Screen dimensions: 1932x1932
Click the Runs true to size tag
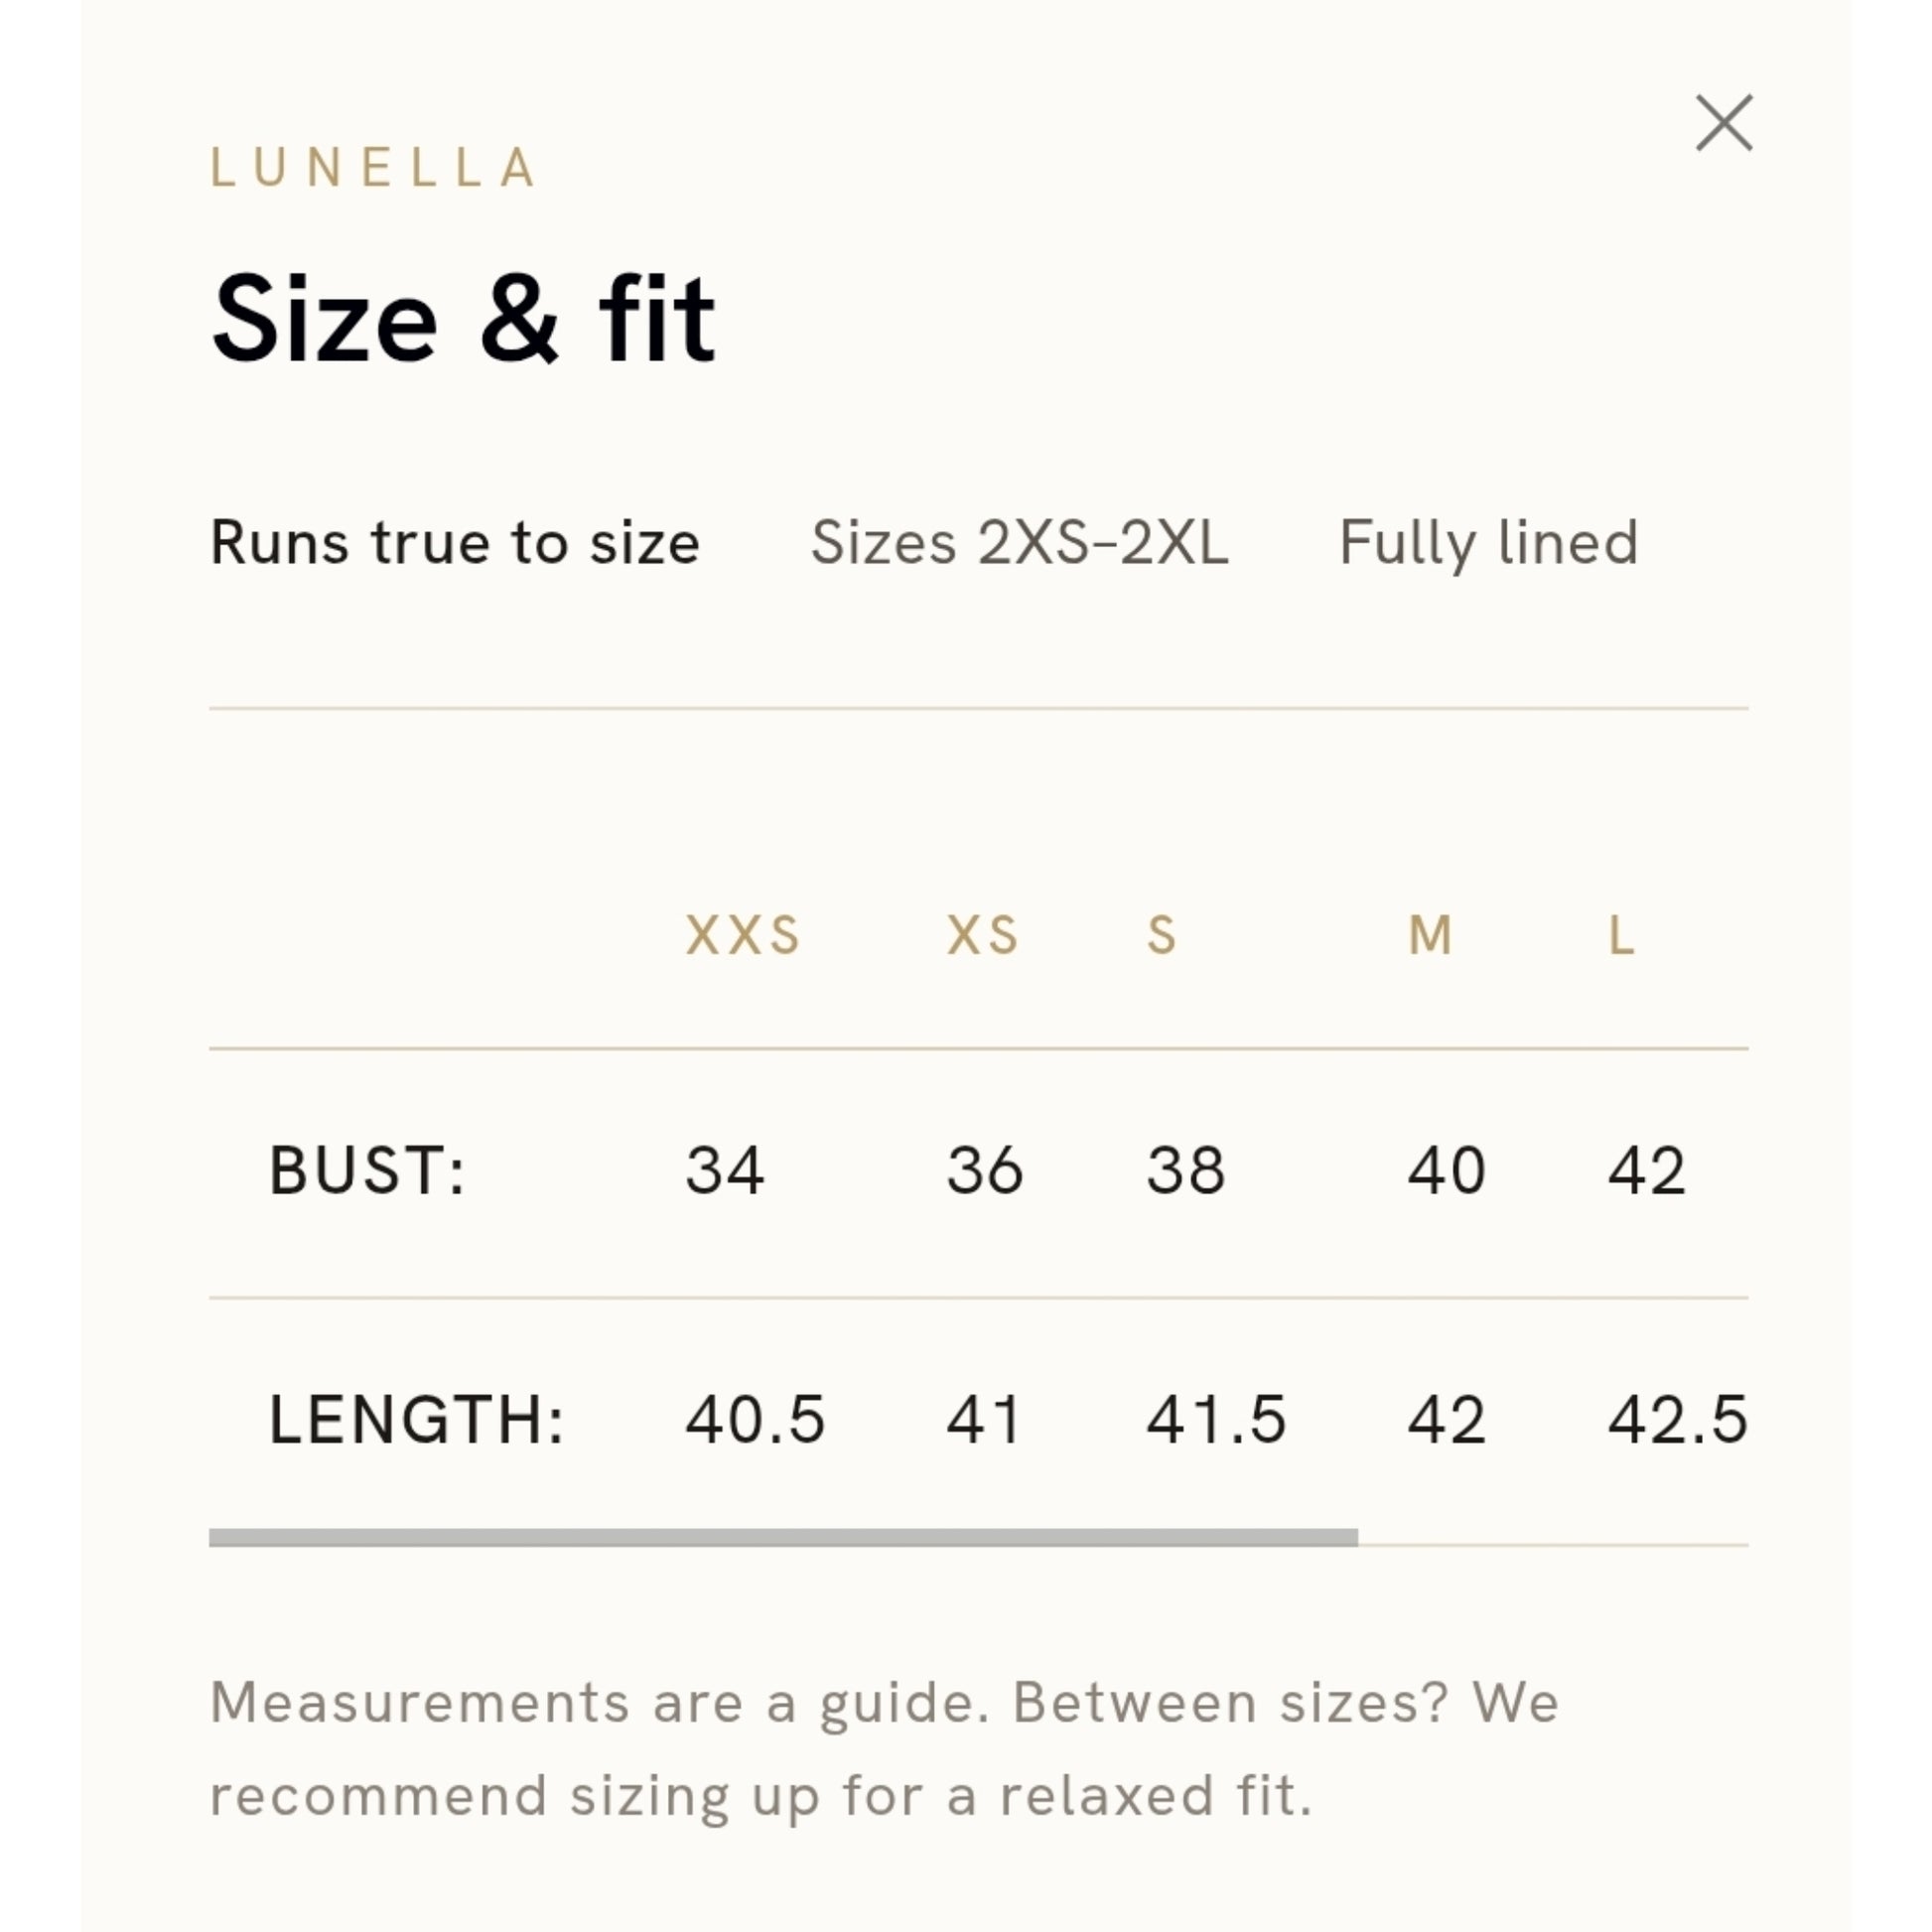pos(455,543)
